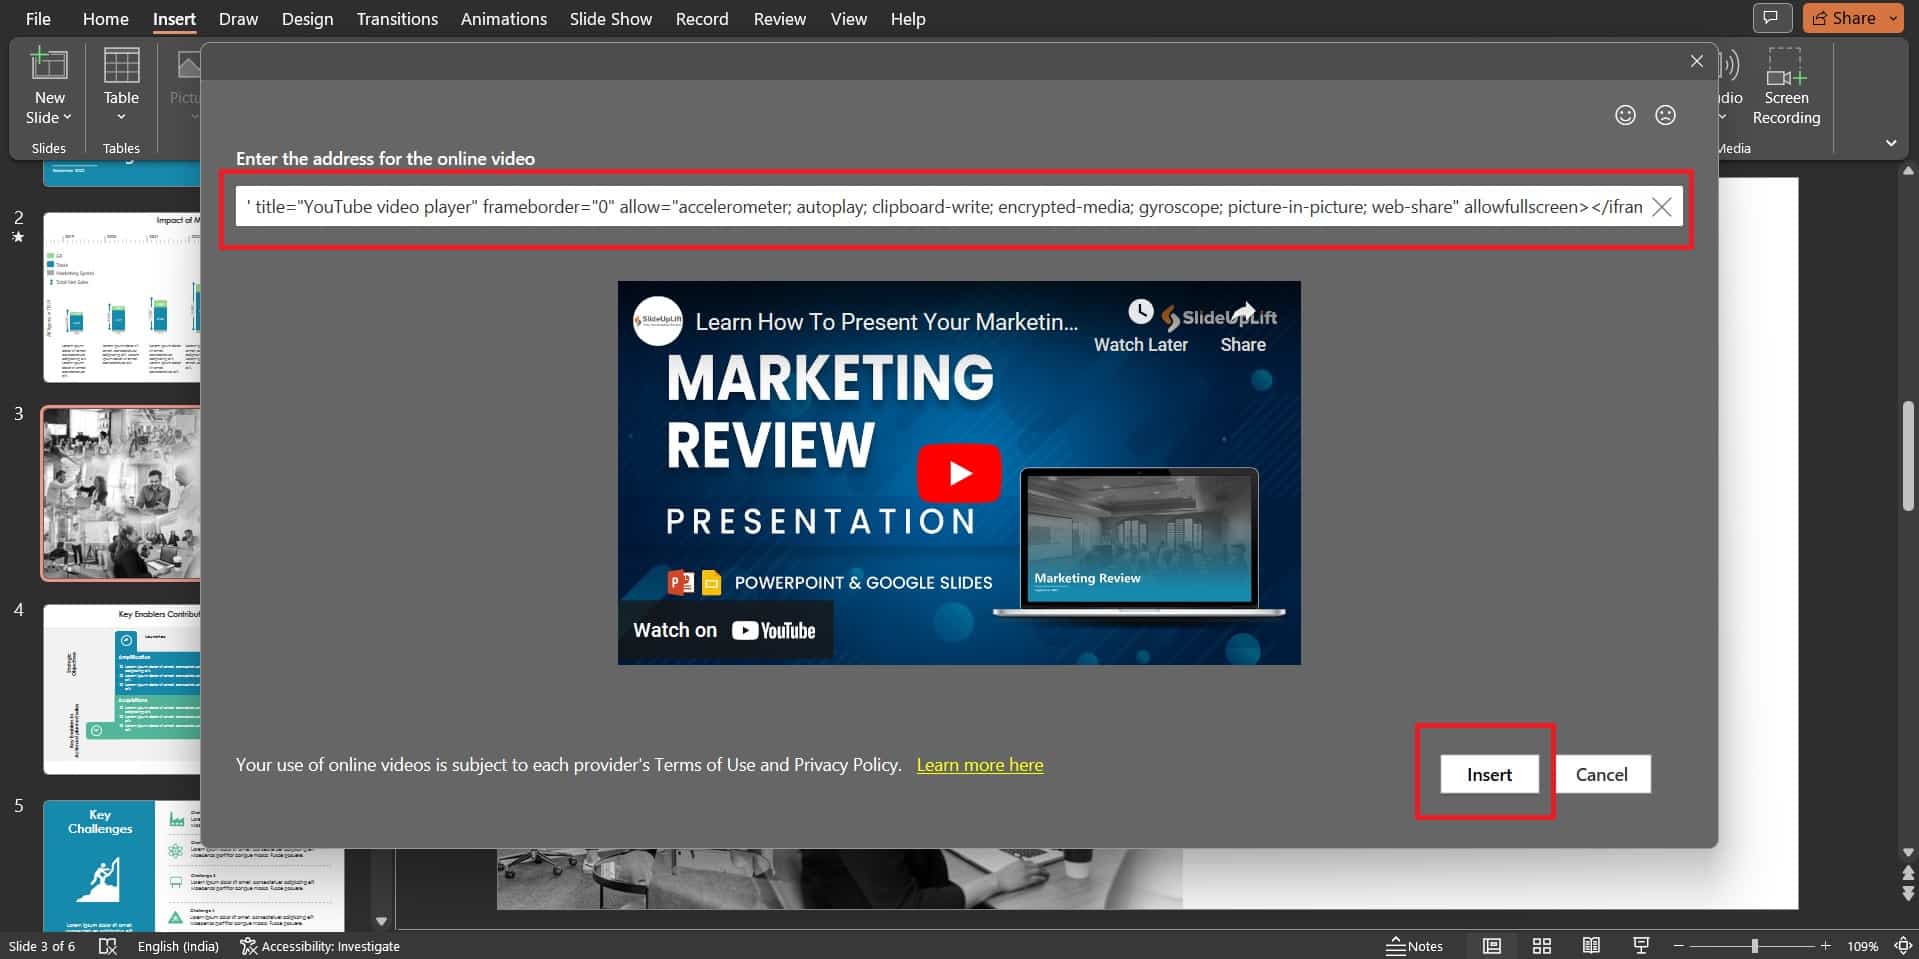Open the Record menu
This screenshot has width=1919, height=959.
(x=701, y=18)
